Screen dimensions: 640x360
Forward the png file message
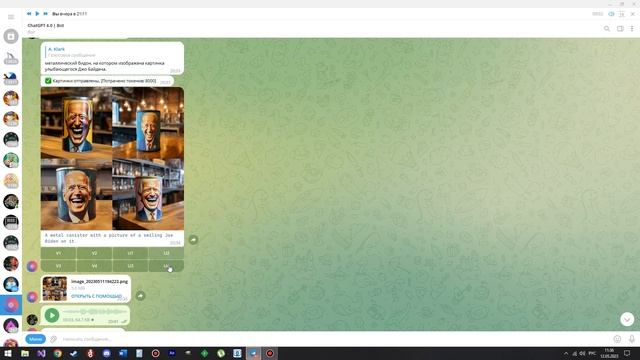(140, 296)
